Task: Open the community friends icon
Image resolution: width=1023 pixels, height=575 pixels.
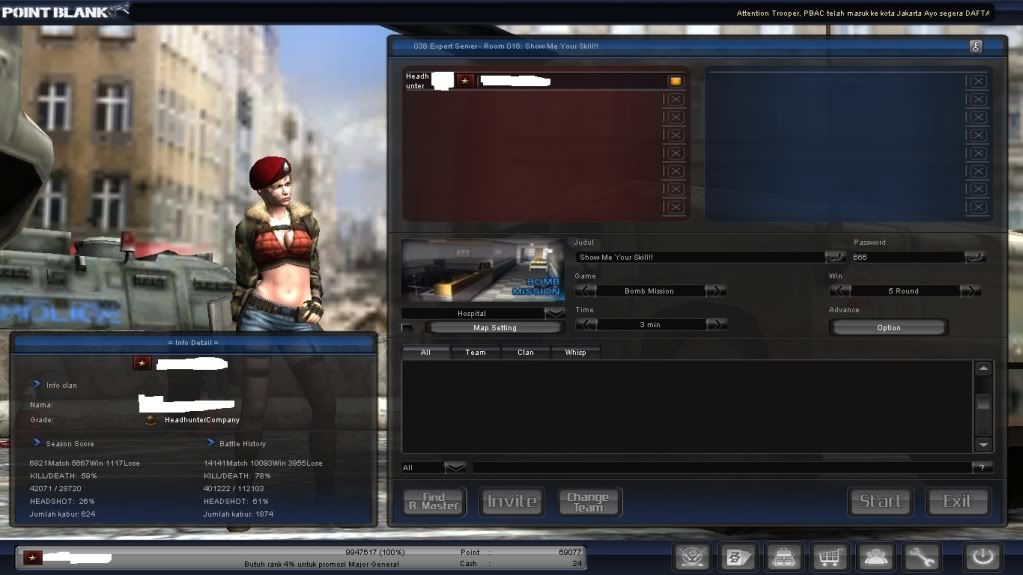Action: [875, 557]
